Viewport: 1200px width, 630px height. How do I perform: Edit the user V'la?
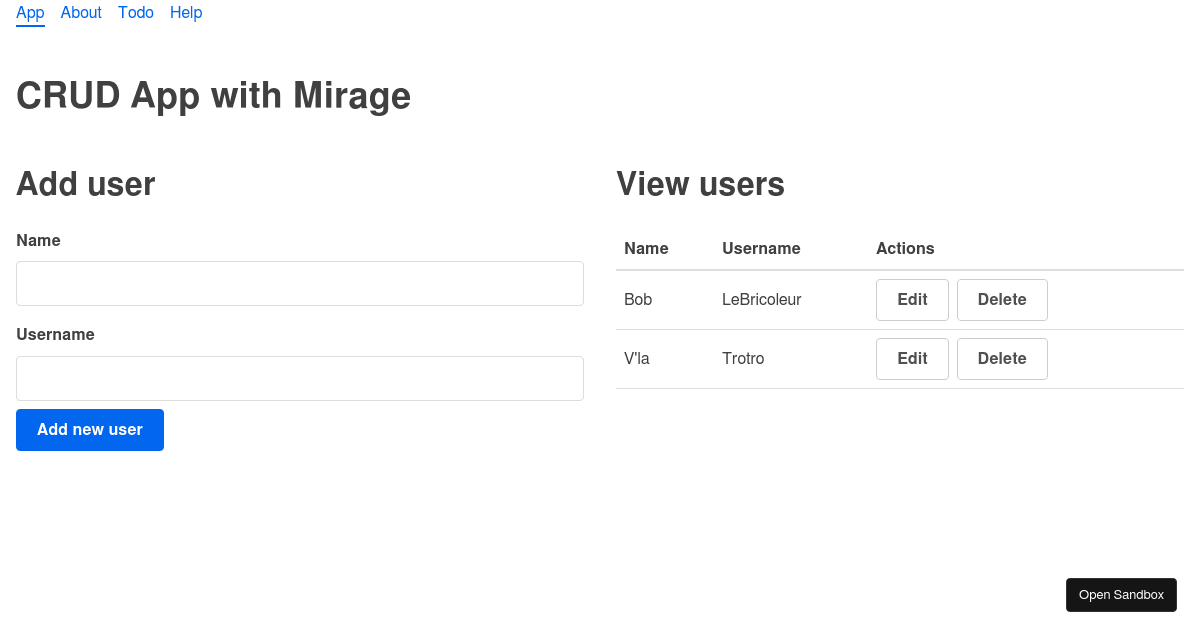click(x=911, y=358)
